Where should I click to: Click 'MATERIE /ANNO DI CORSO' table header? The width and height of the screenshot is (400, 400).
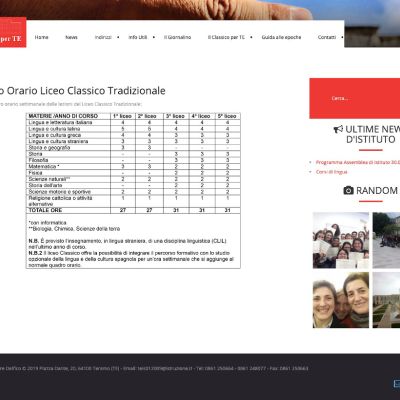coord(63,116)
